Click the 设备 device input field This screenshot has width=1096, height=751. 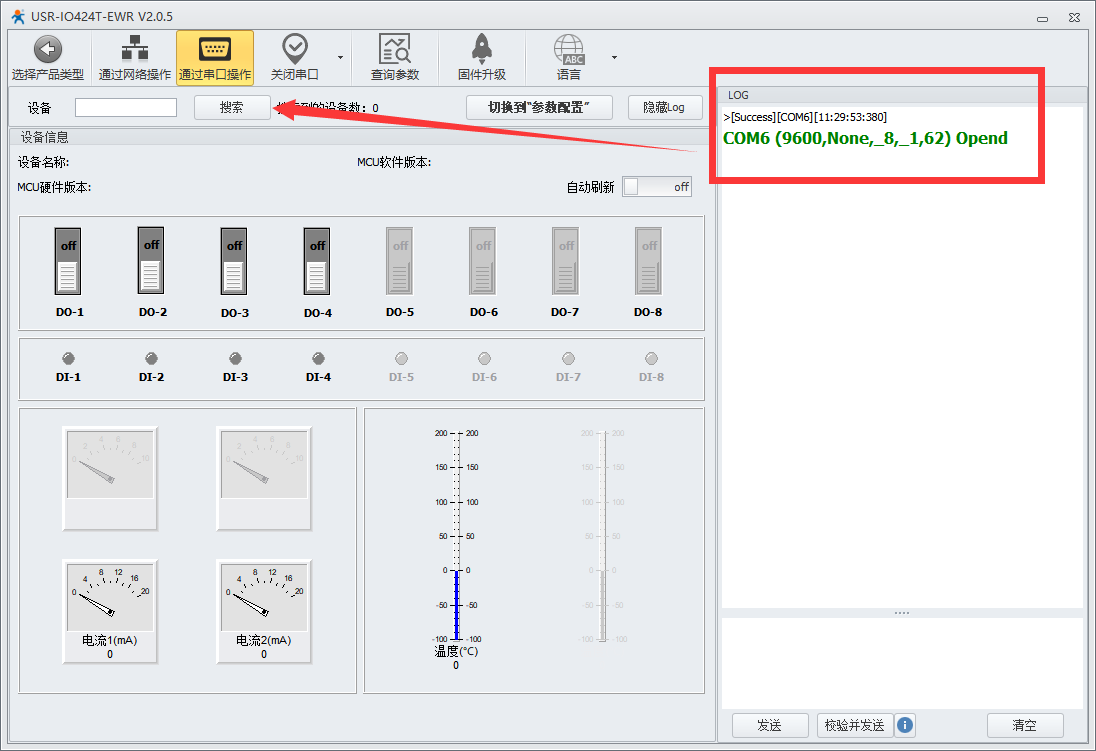tap(126, 108)
